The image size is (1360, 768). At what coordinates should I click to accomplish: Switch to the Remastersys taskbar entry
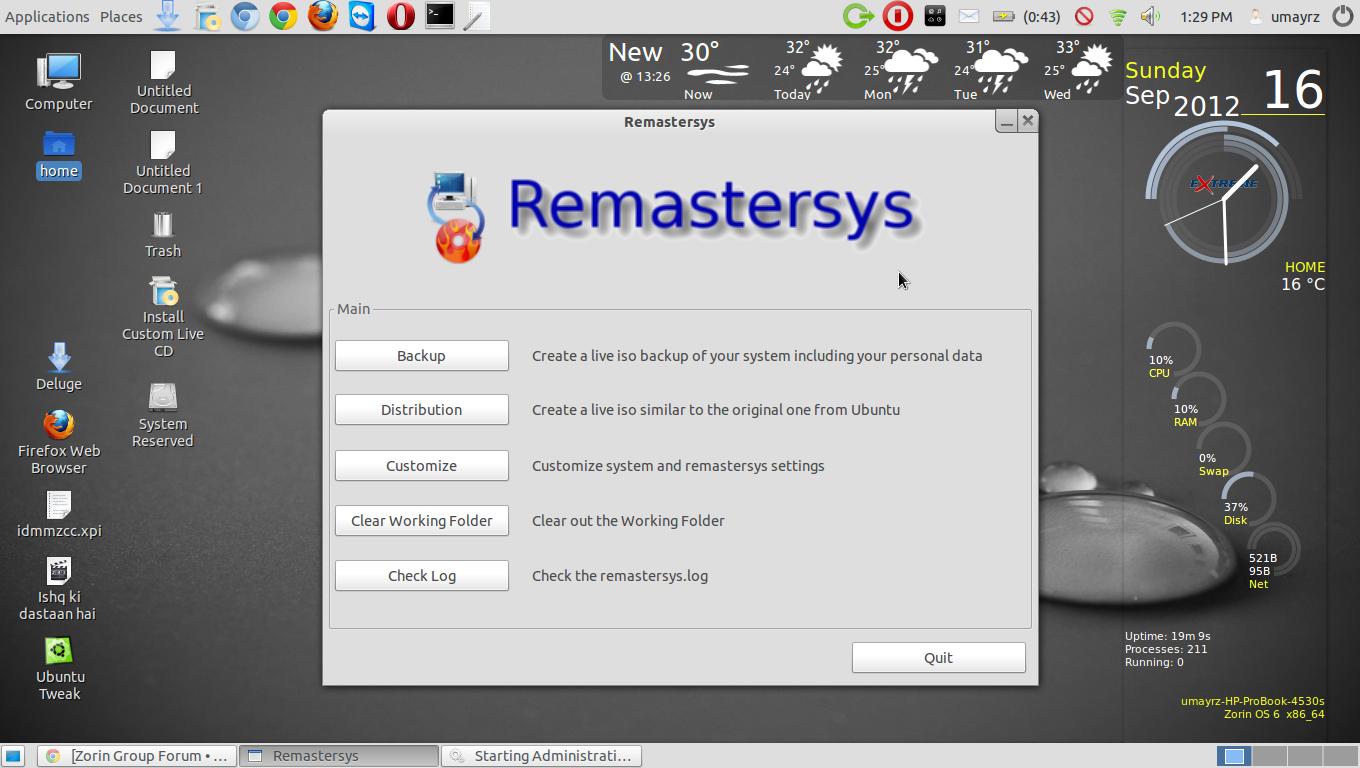339,756
